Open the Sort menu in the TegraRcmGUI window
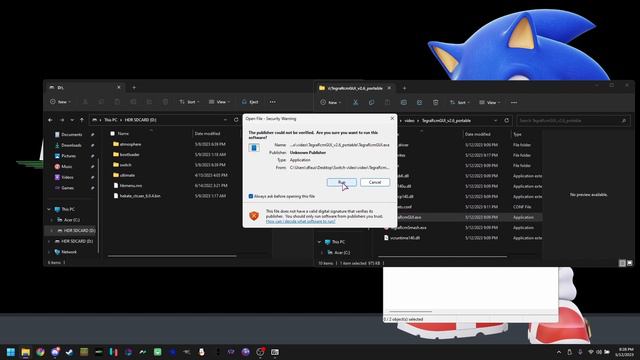Image resolution: width=640 pixels, height=360 pixels. pyautogui.click(x=459, y=102)
